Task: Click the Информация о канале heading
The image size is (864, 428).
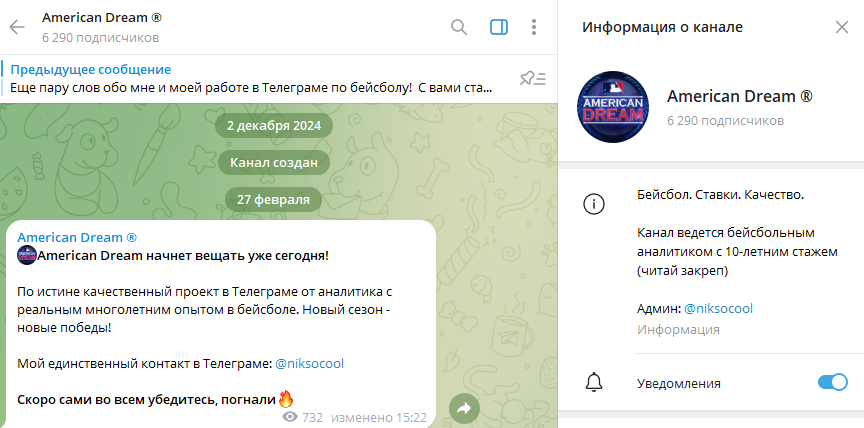Action: (662, 27)
